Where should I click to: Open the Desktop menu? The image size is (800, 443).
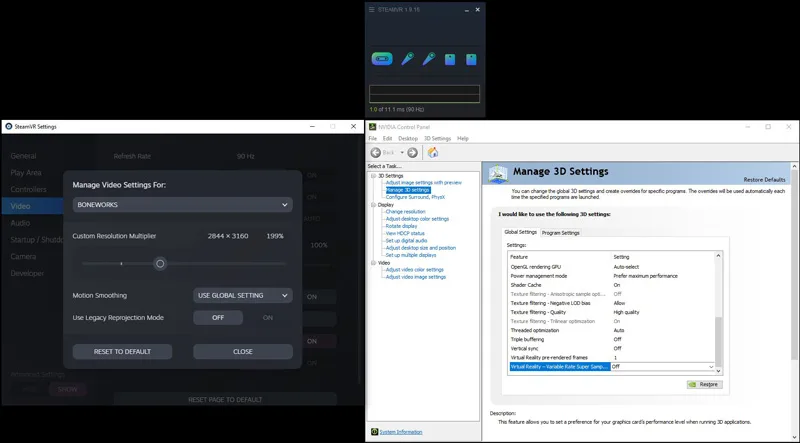(408, 138)
